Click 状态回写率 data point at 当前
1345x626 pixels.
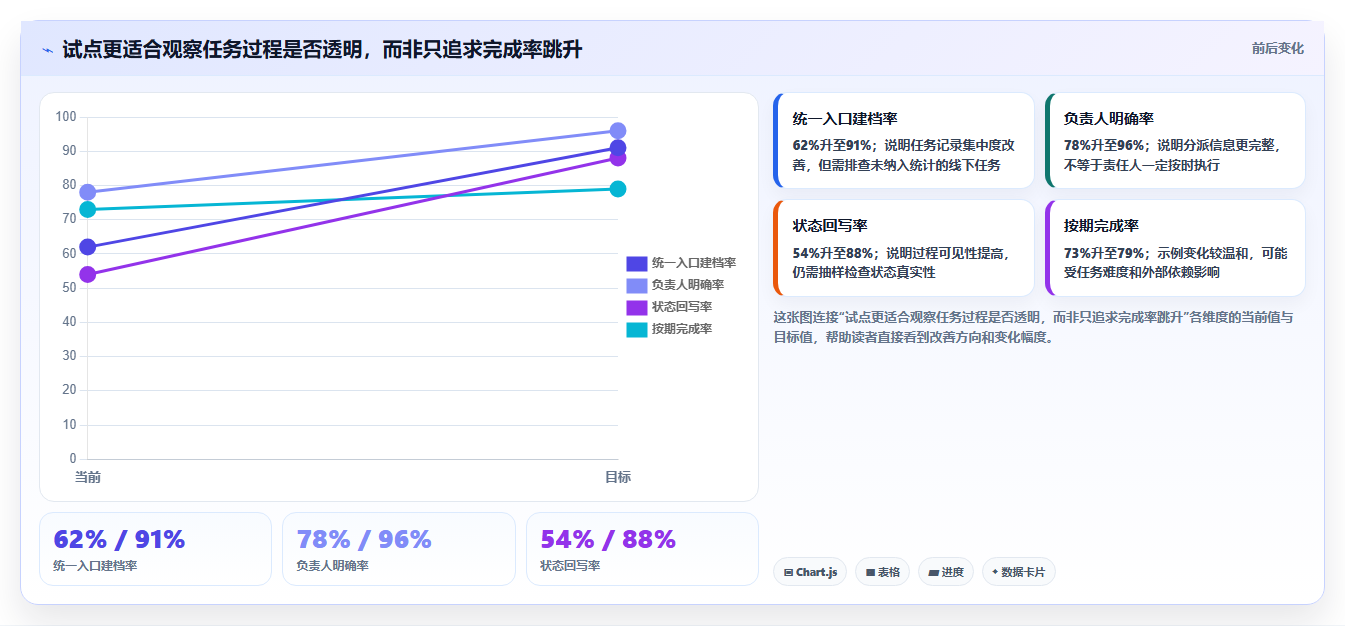(x=87, y=274)
